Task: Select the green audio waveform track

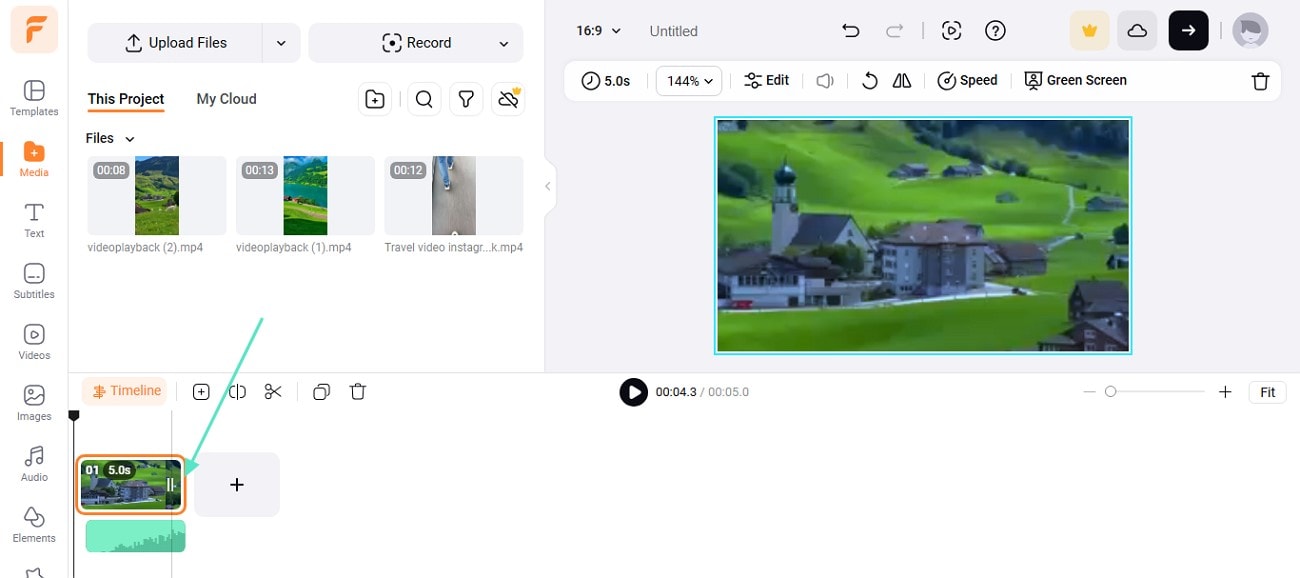Action: point(135,536)
